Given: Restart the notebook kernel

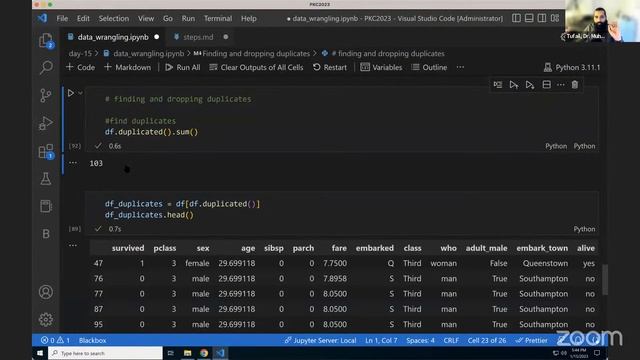Looking at the screenshot, I should [x=330, y=67].
